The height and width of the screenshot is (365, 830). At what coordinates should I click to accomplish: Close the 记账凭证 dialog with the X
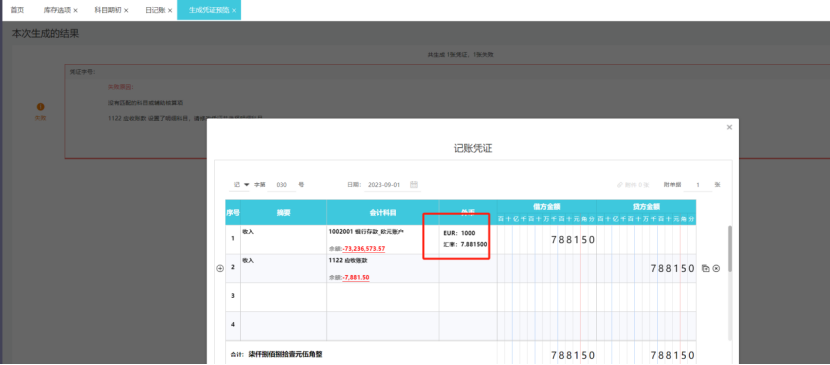[729, 127]
